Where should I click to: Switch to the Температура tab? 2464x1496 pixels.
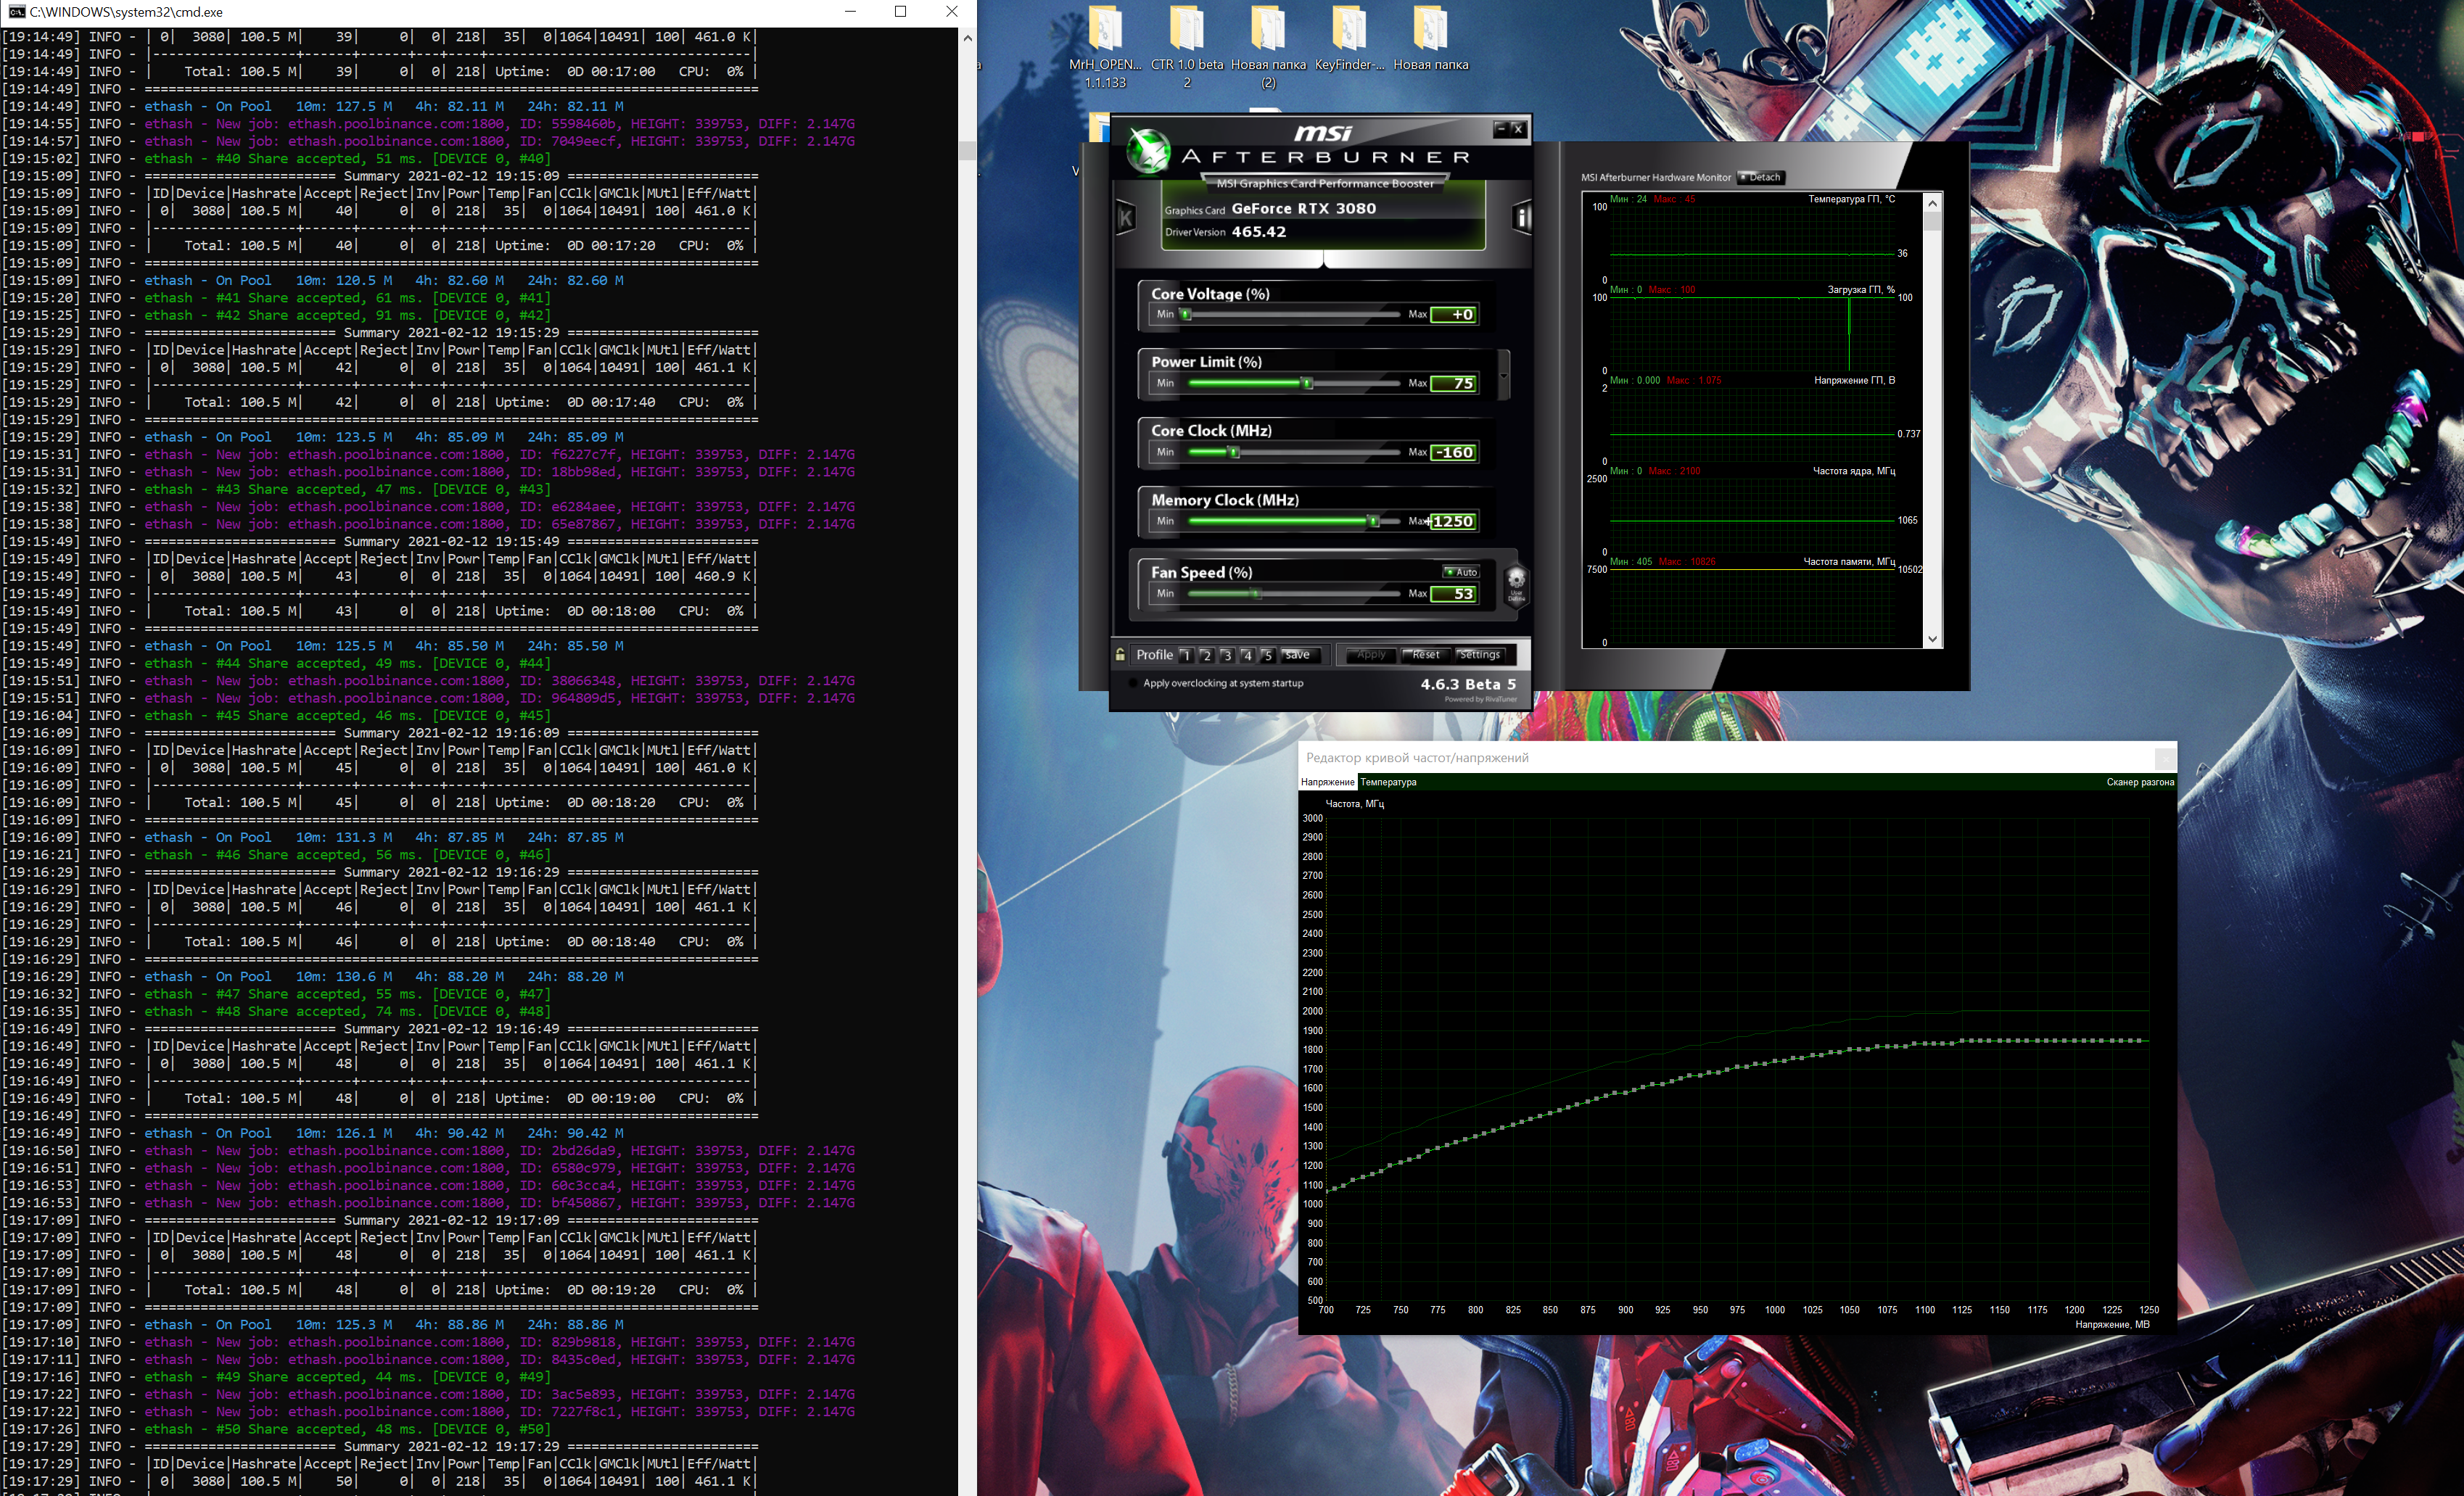[x=1388, y=782]
